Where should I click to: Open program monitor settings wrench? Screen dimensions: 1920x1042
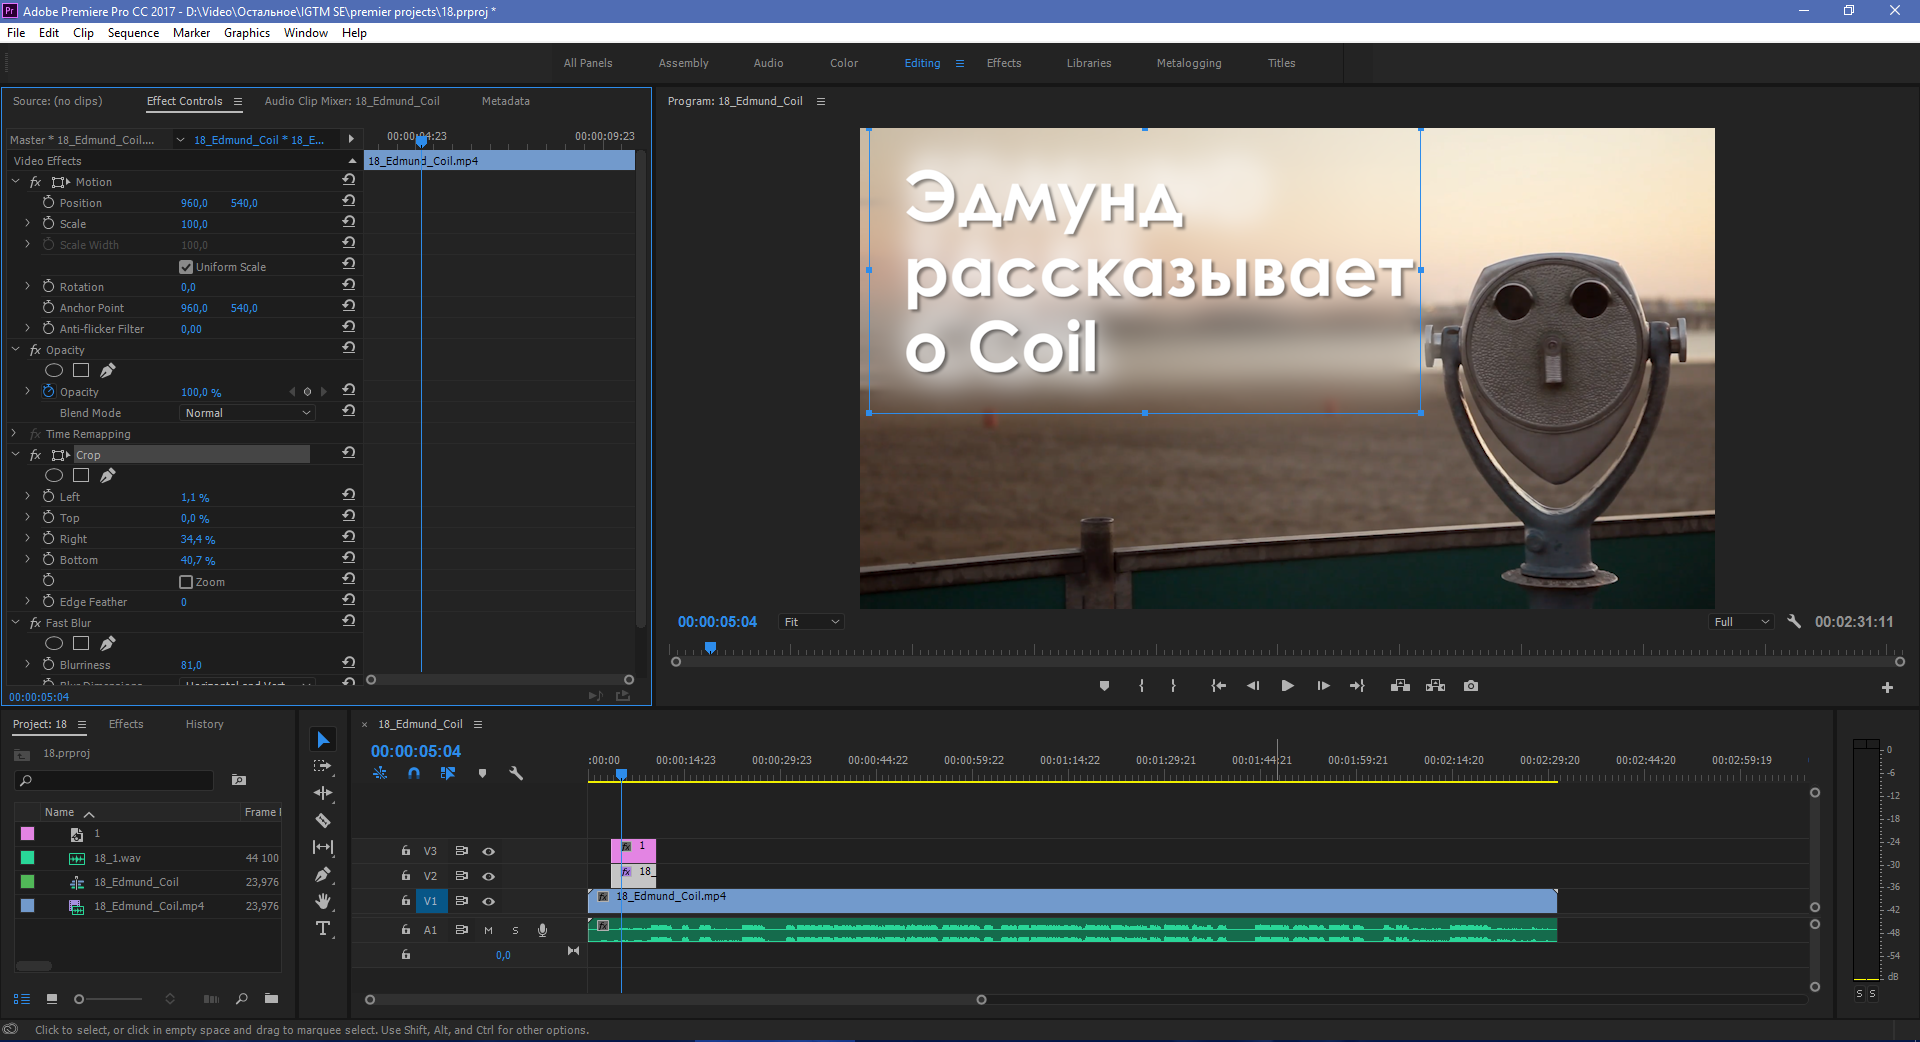pos(1794,622)
